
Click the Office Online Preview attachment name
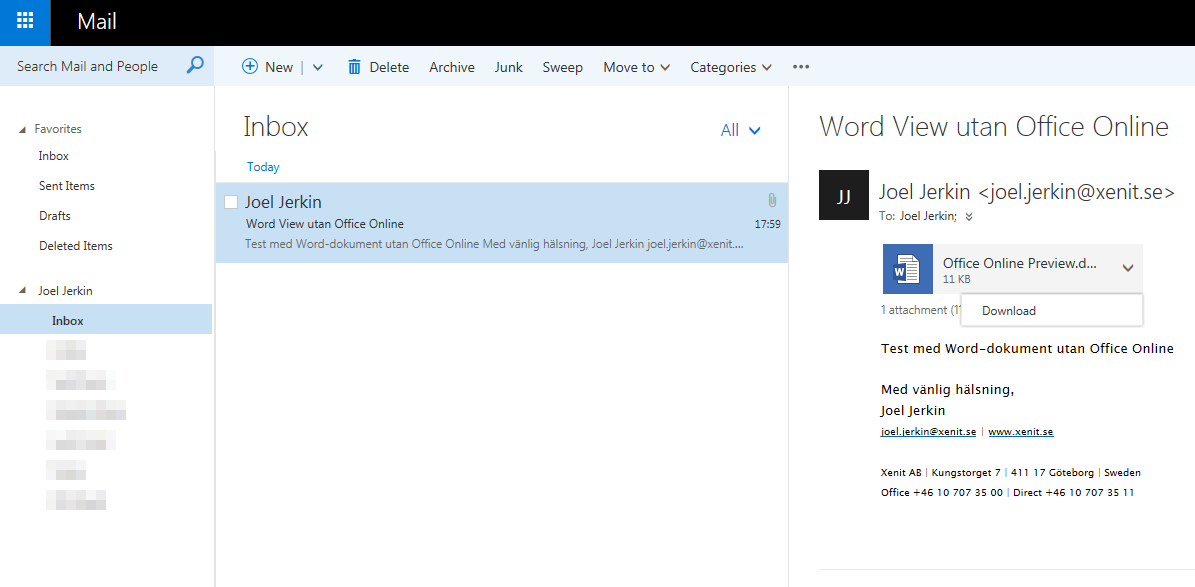[x=1019, y=263]
